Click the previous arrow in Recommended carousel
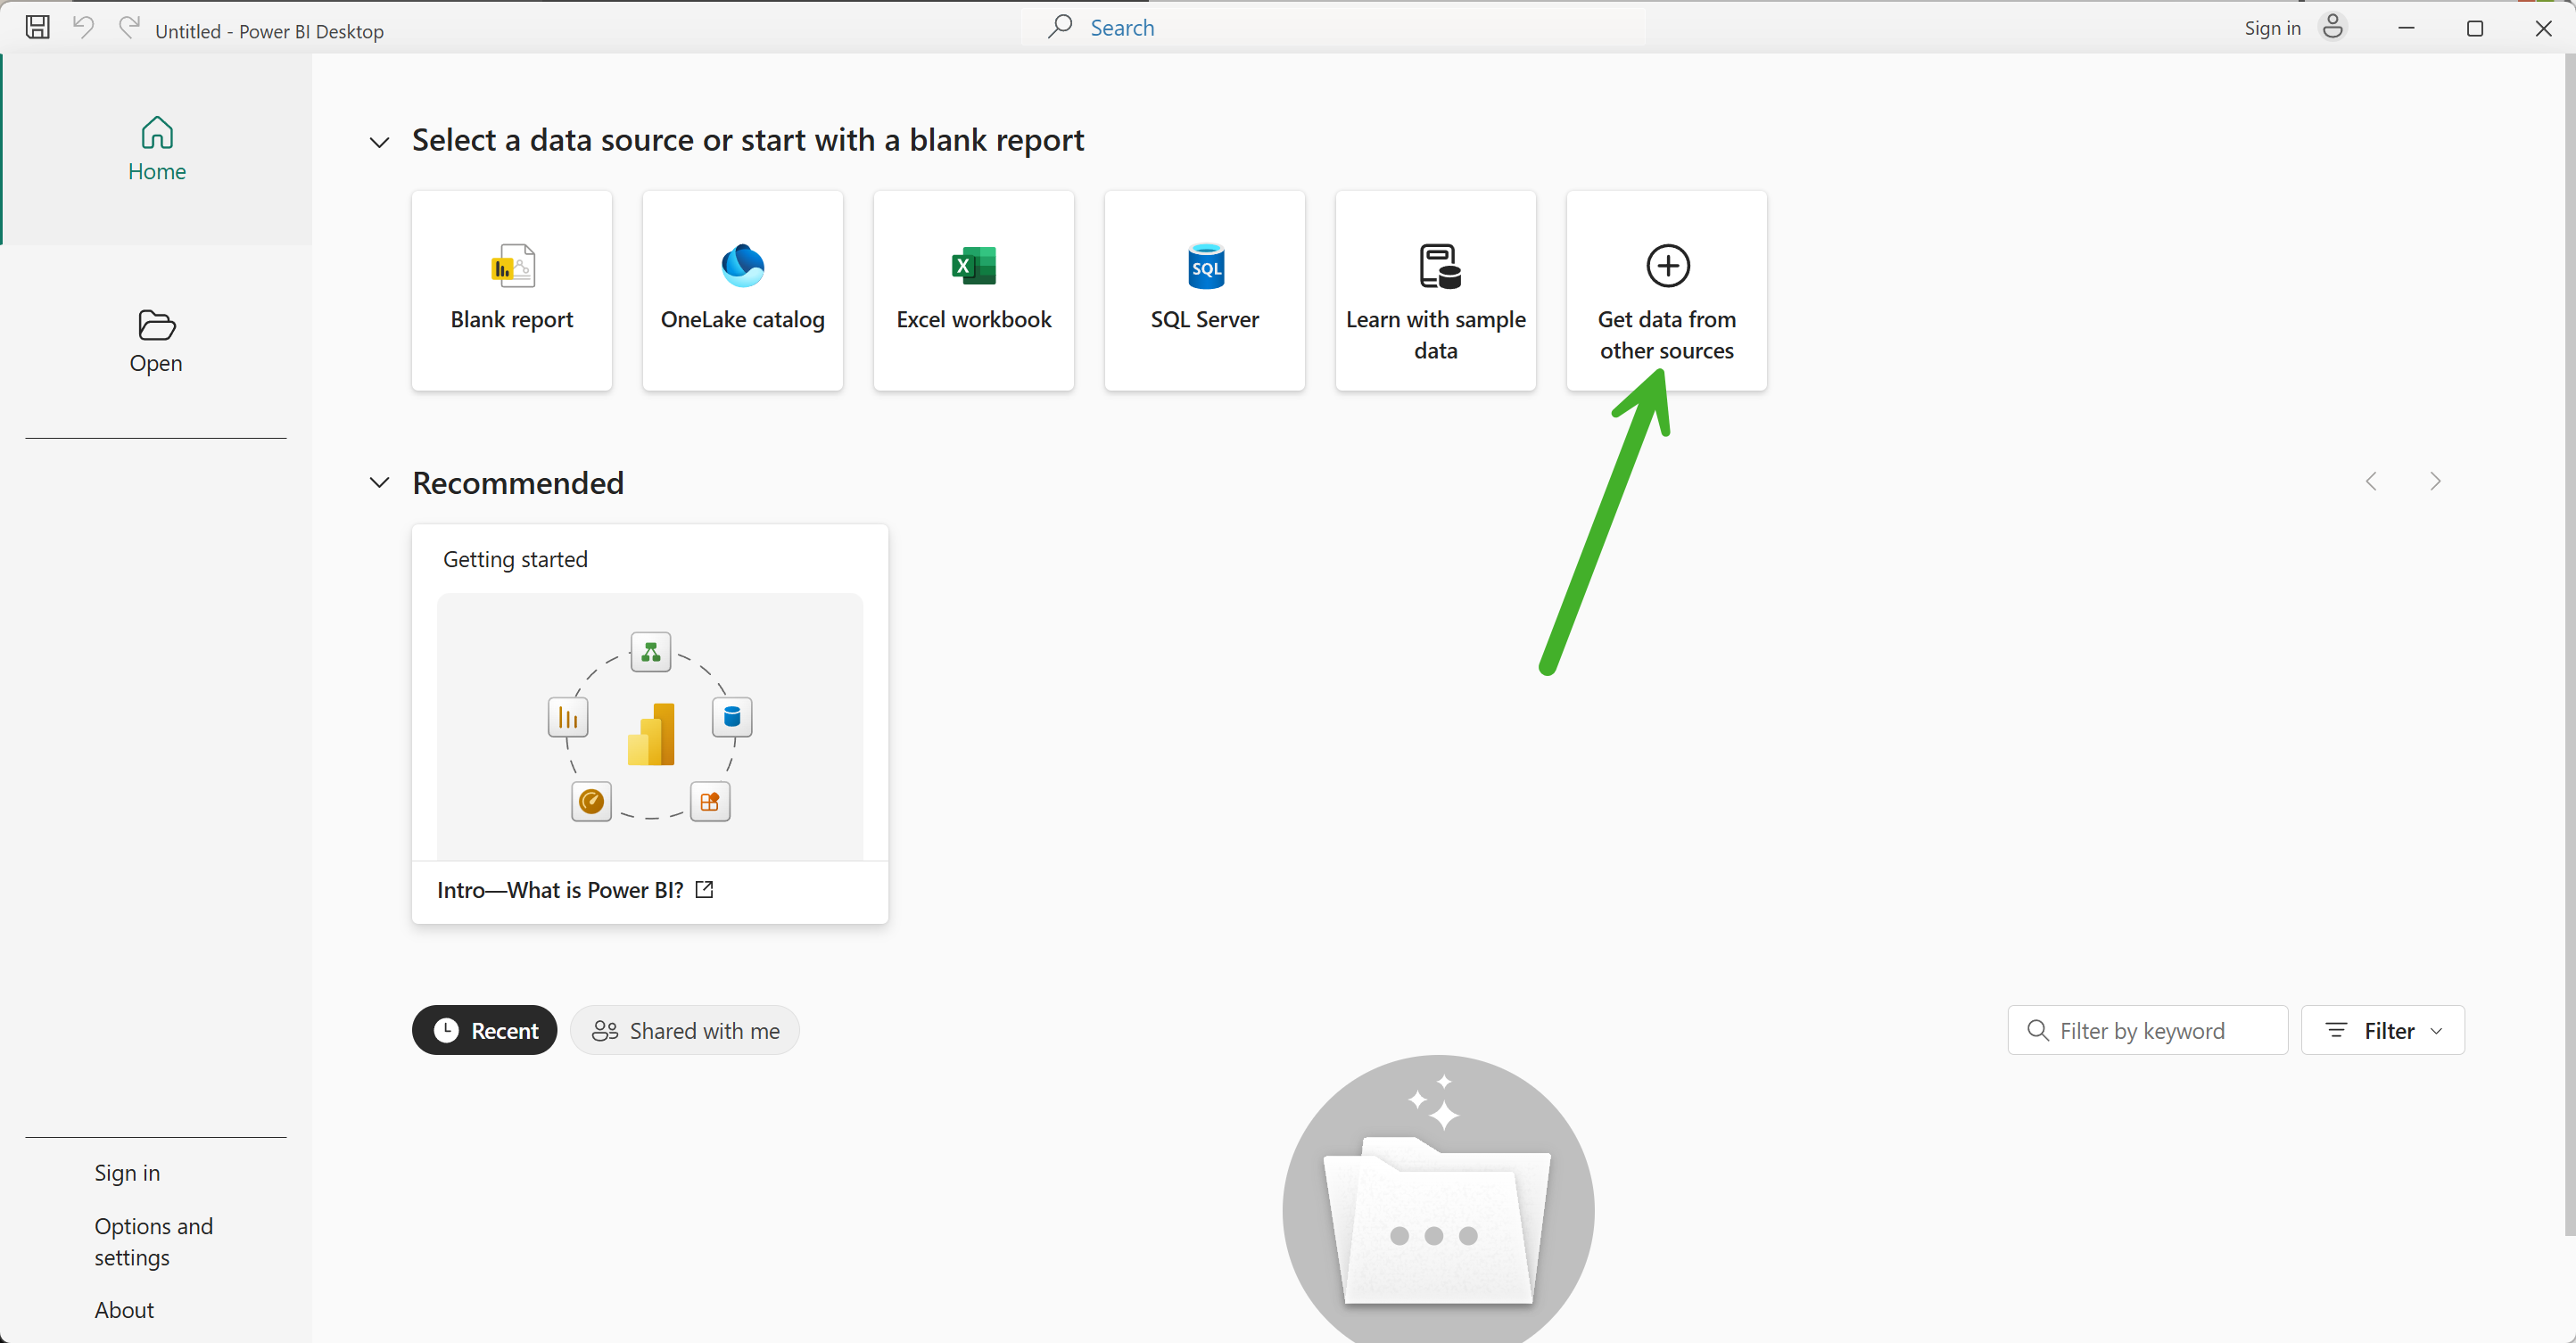Screen dimensions: 2576x1343 (x=2371, y=482)
